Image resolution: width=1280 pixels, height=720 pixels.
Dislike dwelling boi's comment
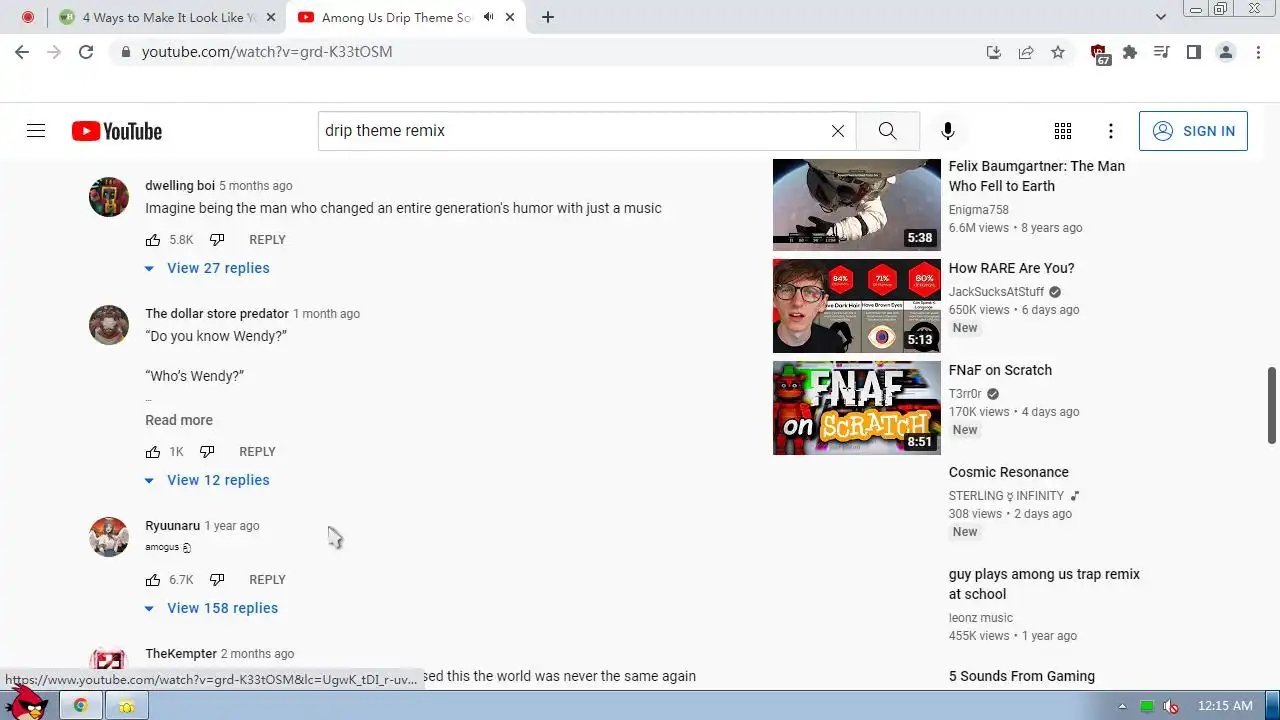(x=217, y=240)
